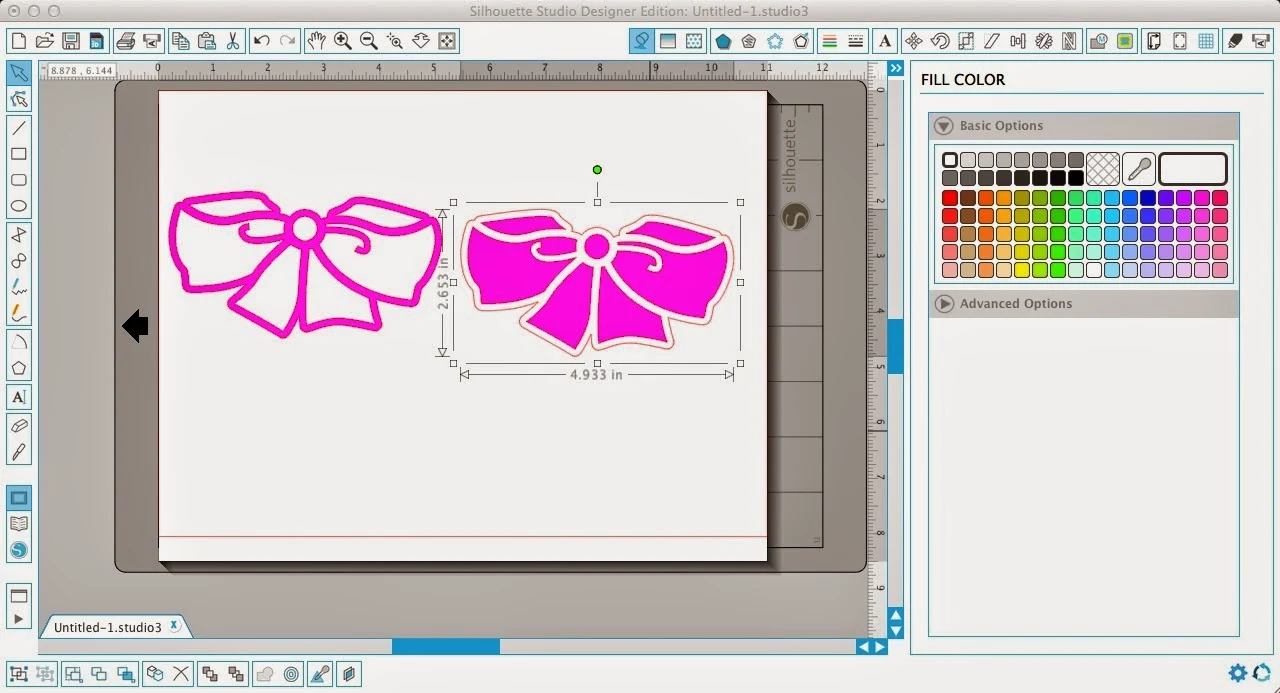Open the Rotate options panel
Image resolution: width=1280 pixels, height=693 pixels.
click(x=938, y=41)
